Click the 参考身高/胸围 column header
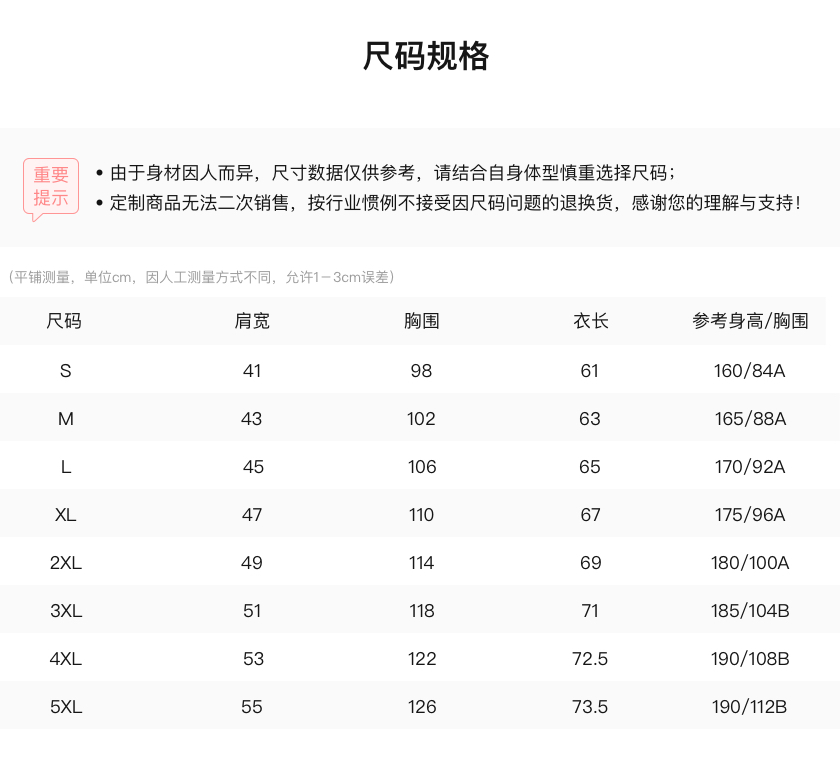Viewport: 840px width, 763px height. (750, 321)
